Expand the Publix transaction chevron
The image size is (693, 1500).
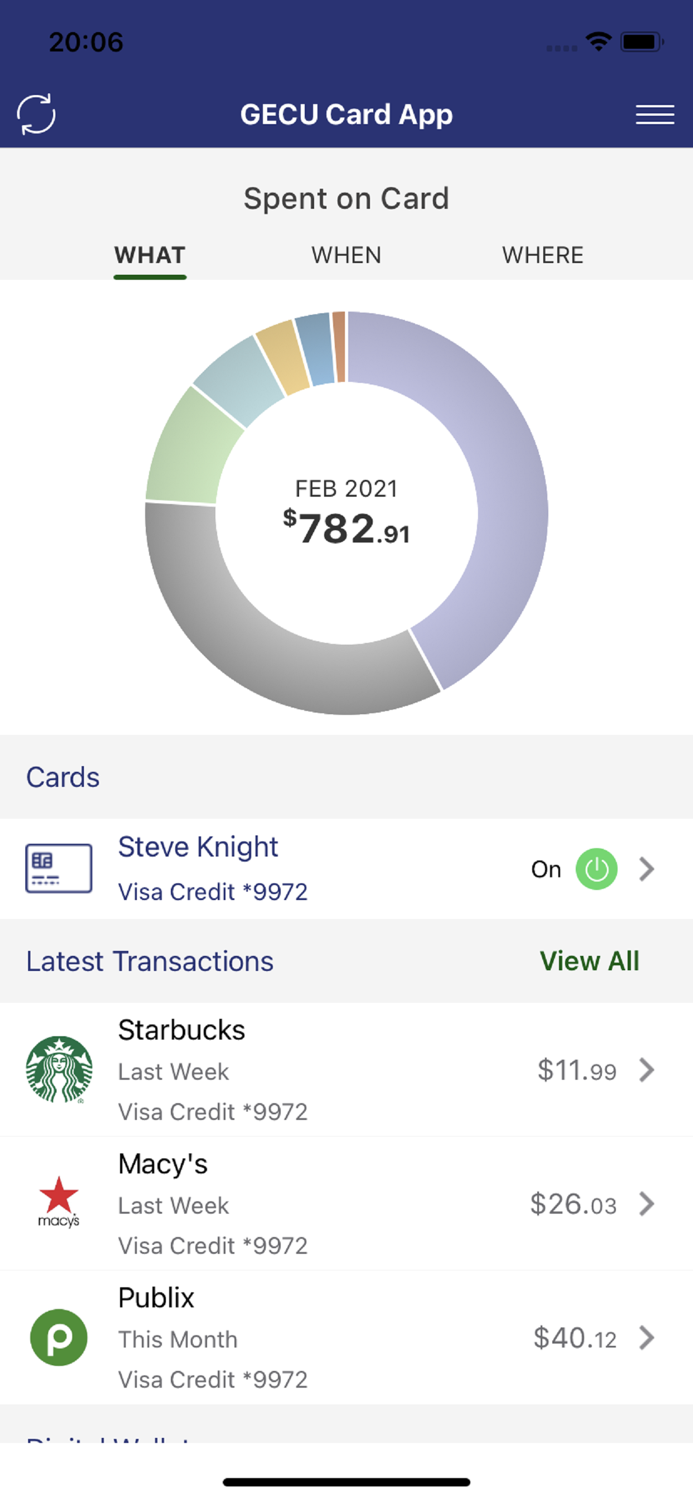pos(646,1338)
